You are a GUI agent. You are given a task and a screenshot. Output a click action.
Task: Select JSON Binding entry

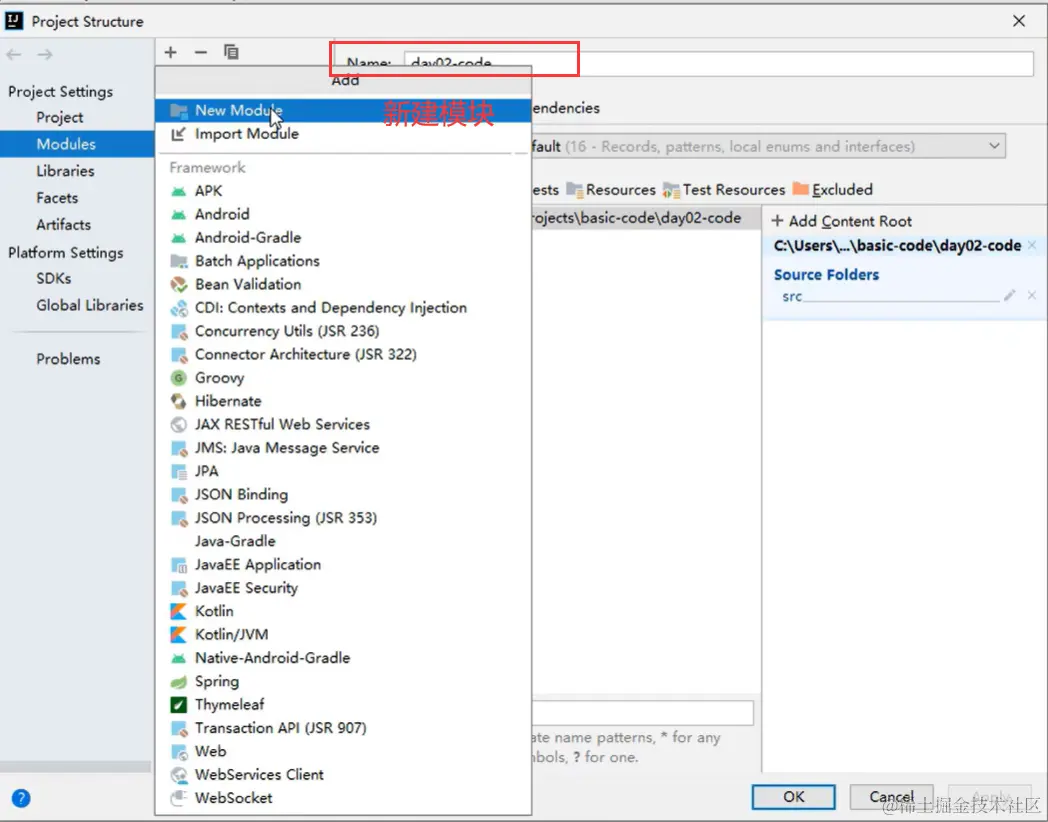[x=343, y=495]
